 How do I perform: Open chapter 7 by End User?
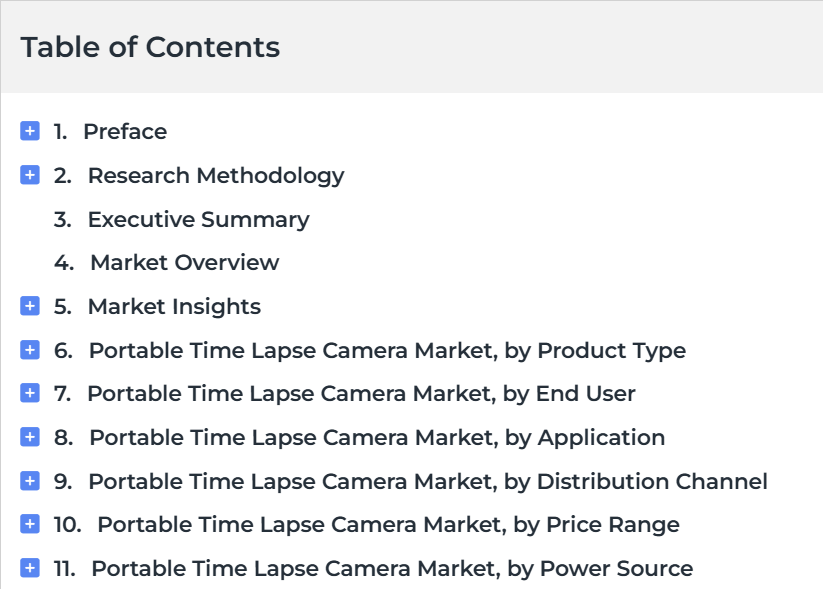point(361,394)
